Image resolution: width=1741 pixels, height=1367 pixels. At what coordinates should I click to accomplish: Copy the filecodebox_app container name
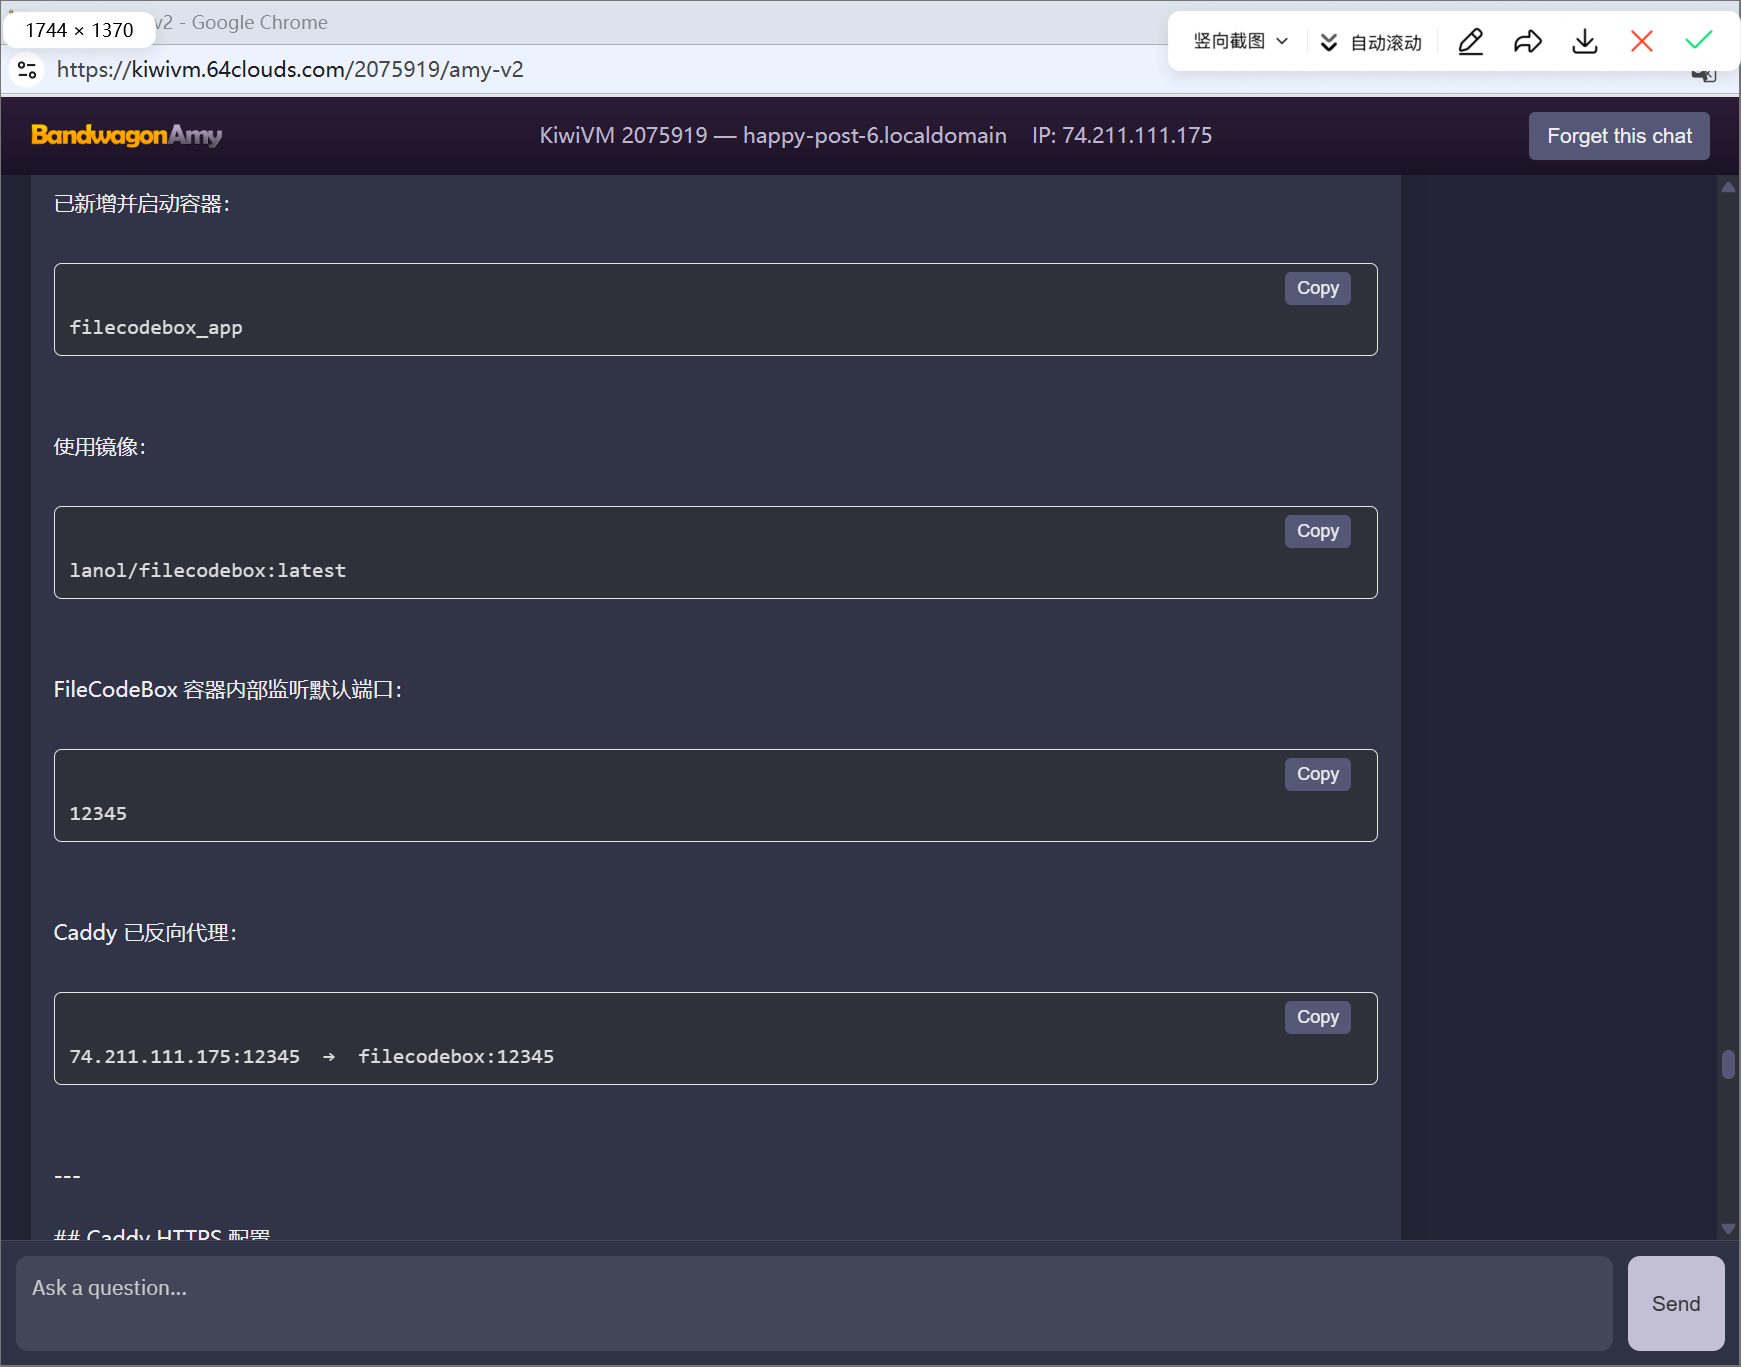point(1317,288)
